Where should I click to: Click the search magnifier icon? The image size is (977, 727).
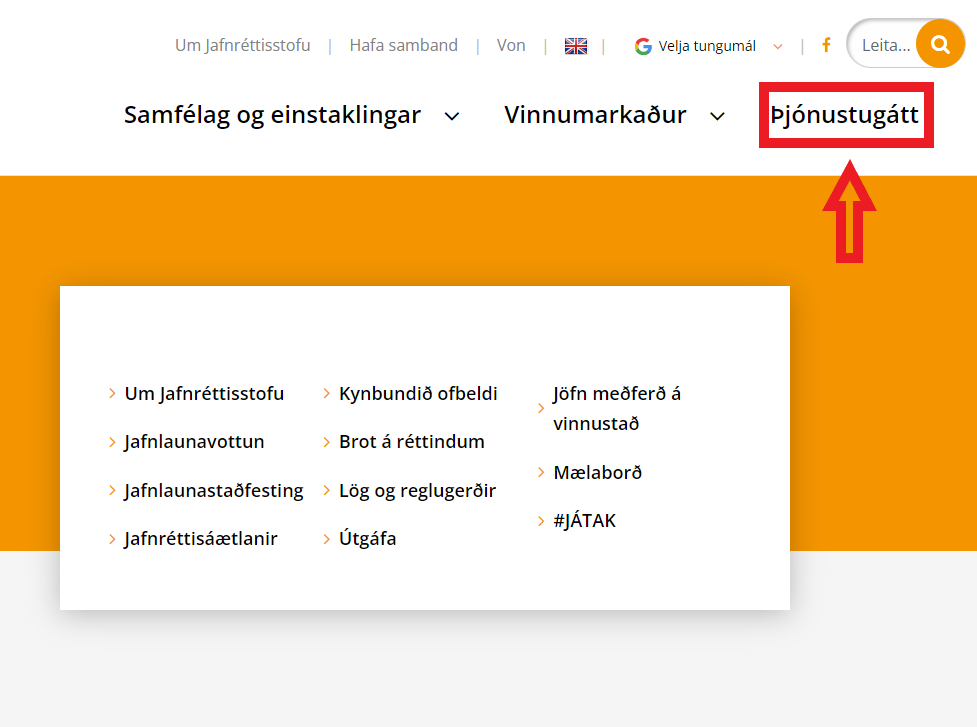pyautogui.click(x=940, y=44)
